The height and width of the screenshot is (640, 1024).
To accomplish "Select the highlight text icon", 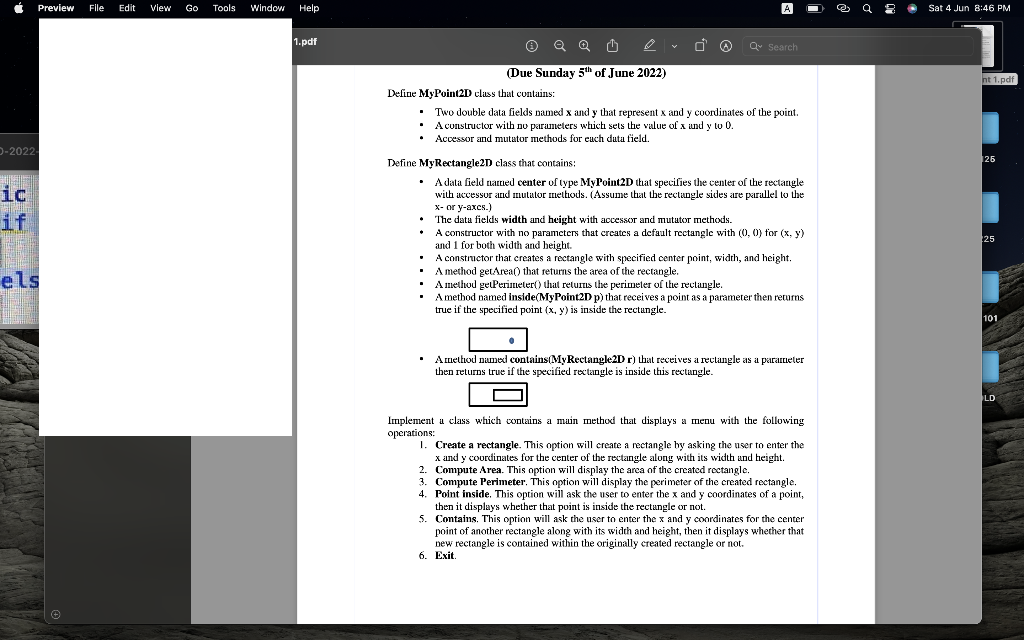I will click(725, 45).
